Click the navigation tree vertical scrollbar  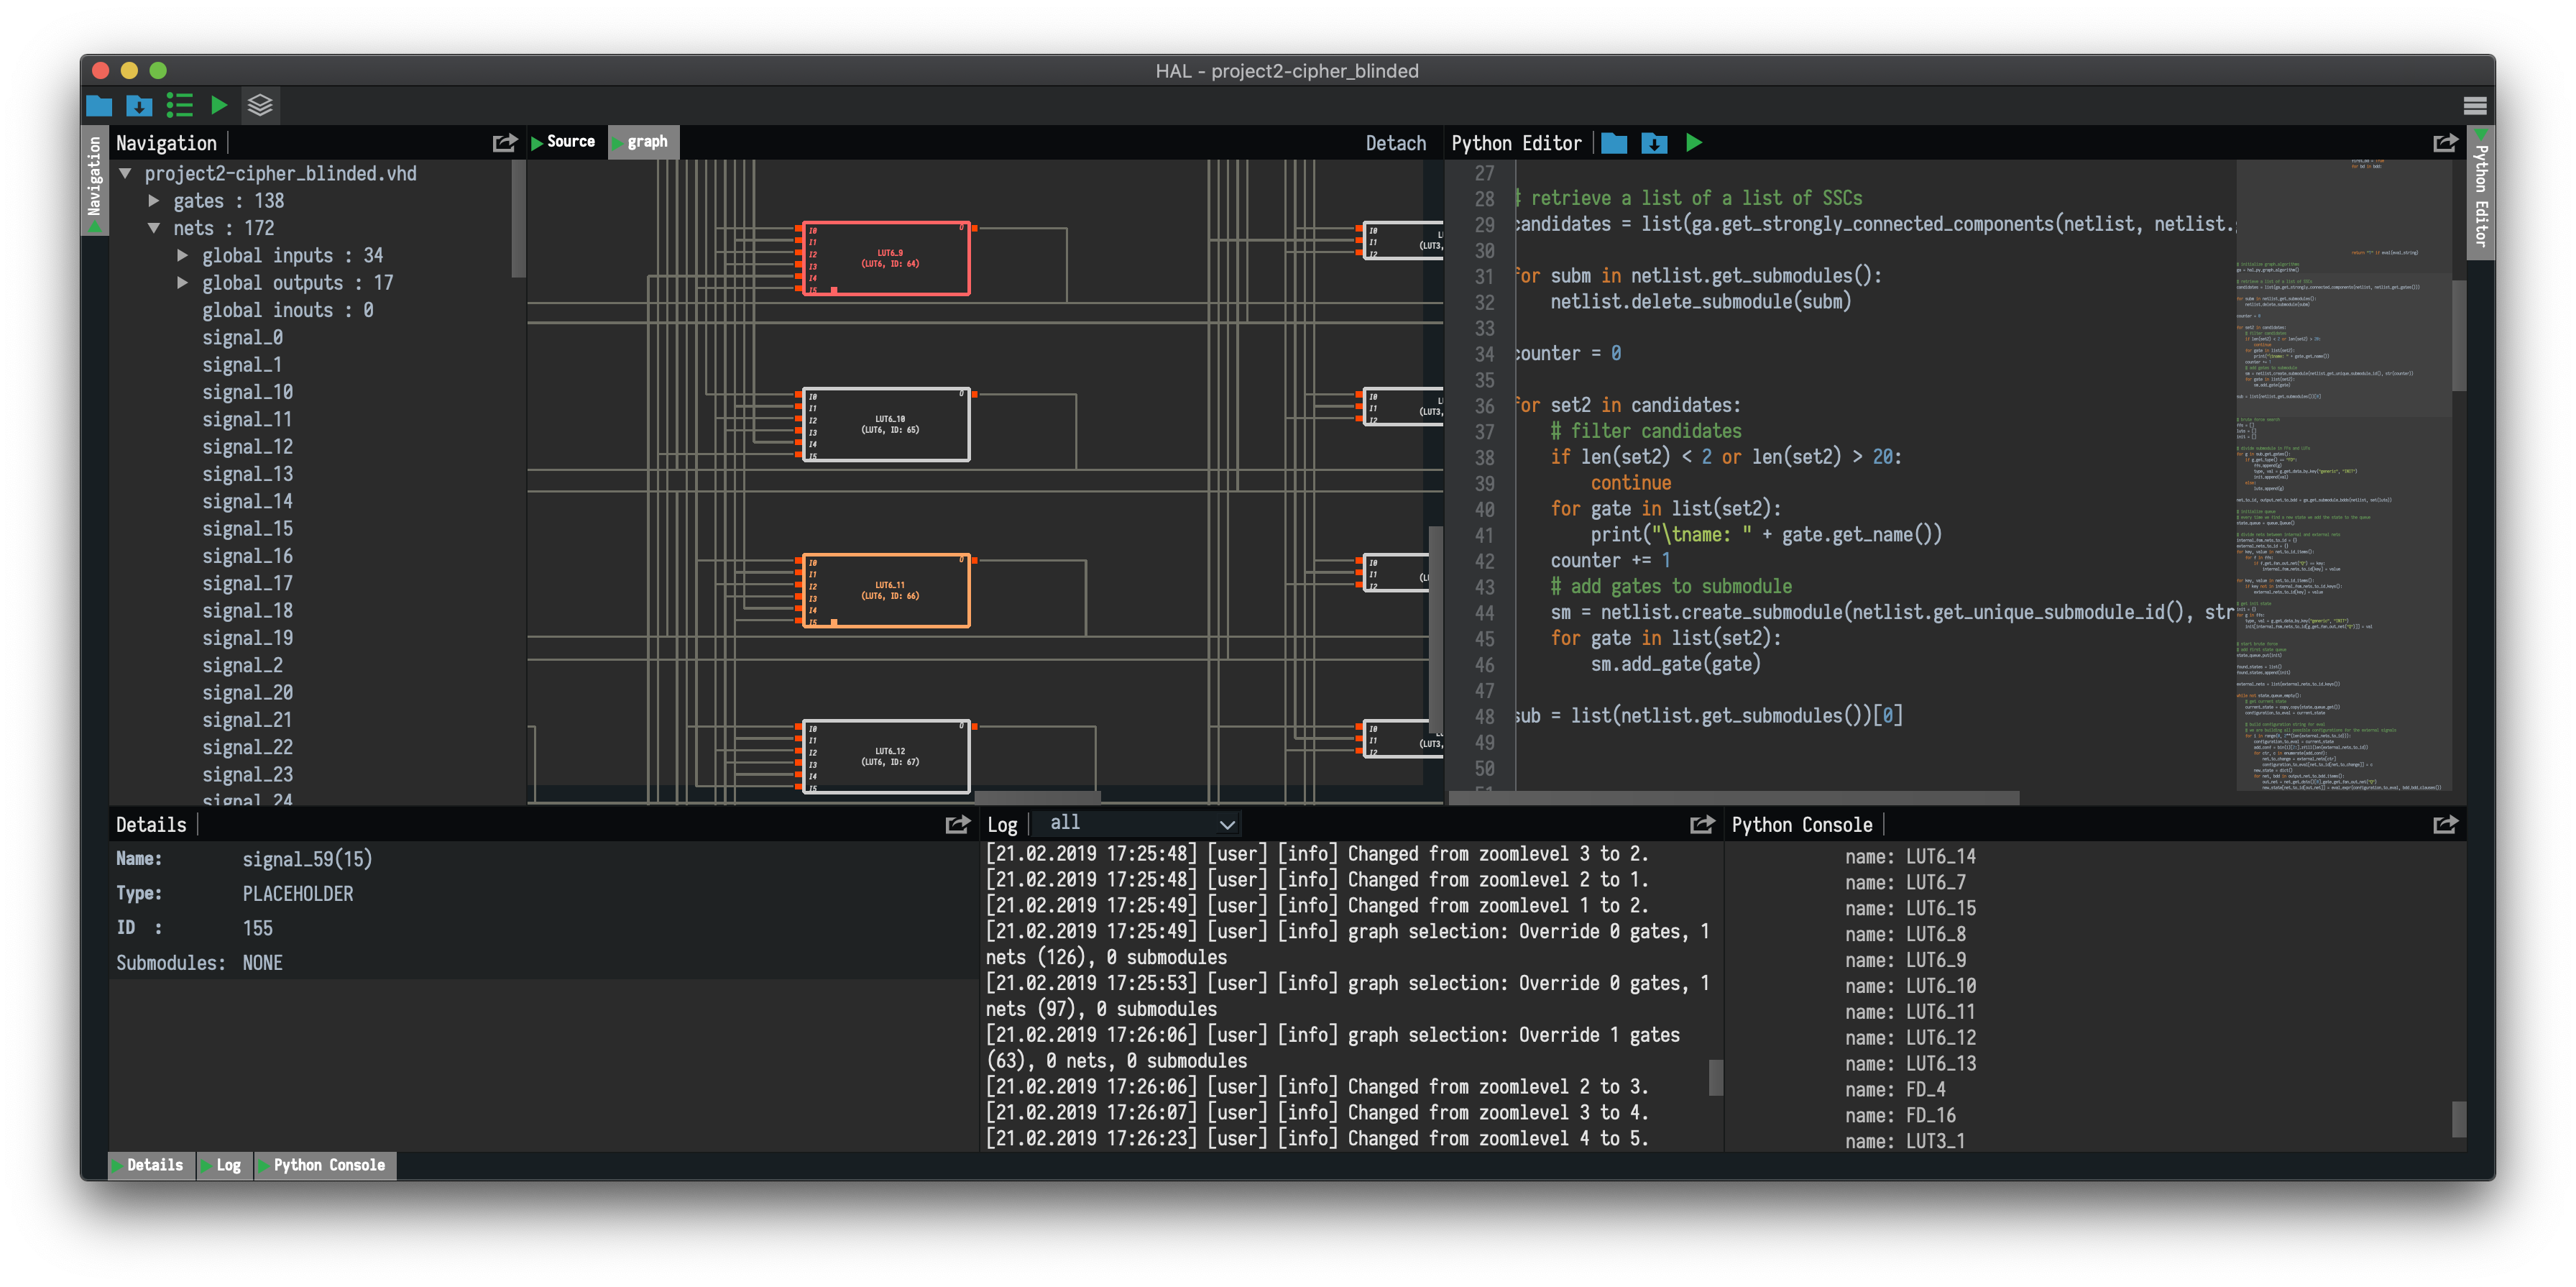click(518, 220)
